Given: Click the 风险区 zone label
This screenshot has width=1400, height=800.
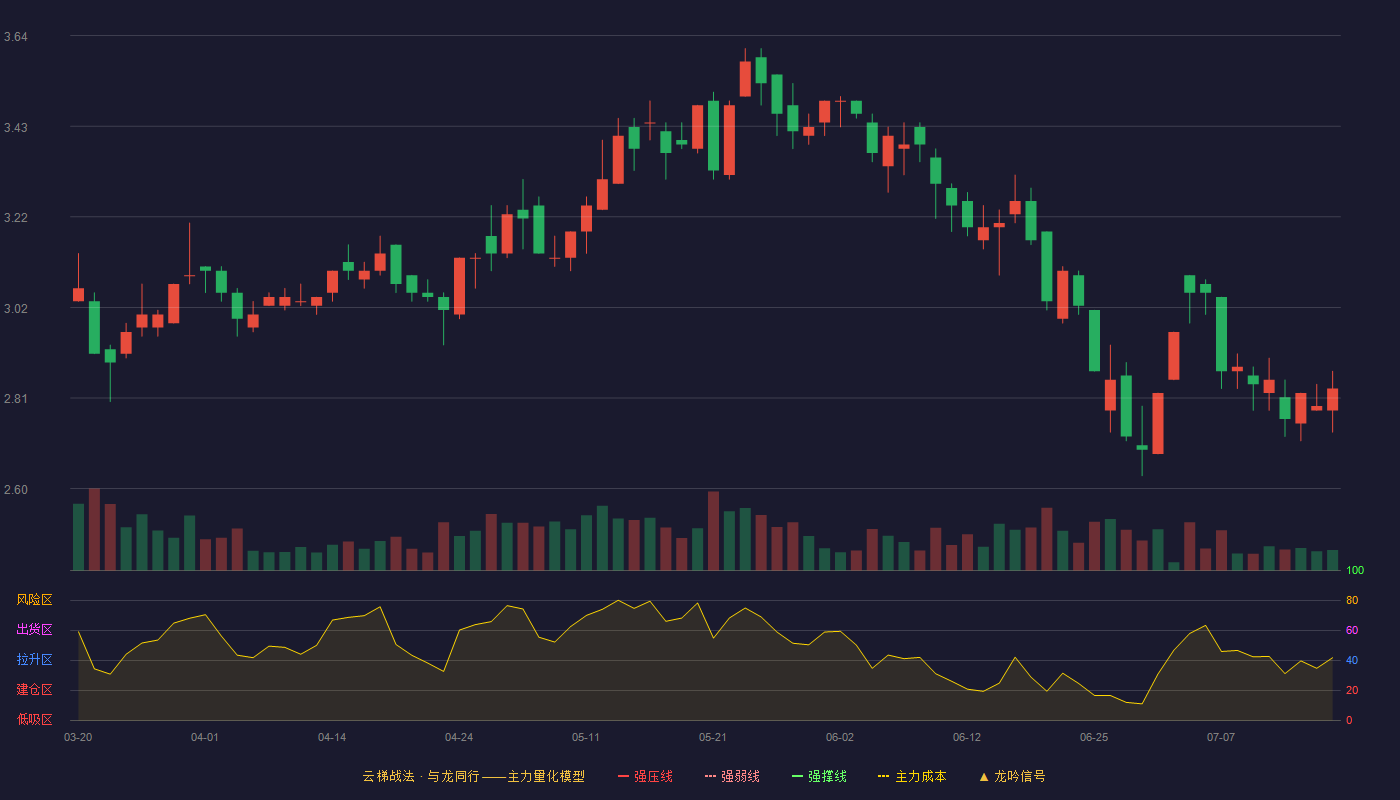Looking at the screenshot, I should click(x=34, y=600).
